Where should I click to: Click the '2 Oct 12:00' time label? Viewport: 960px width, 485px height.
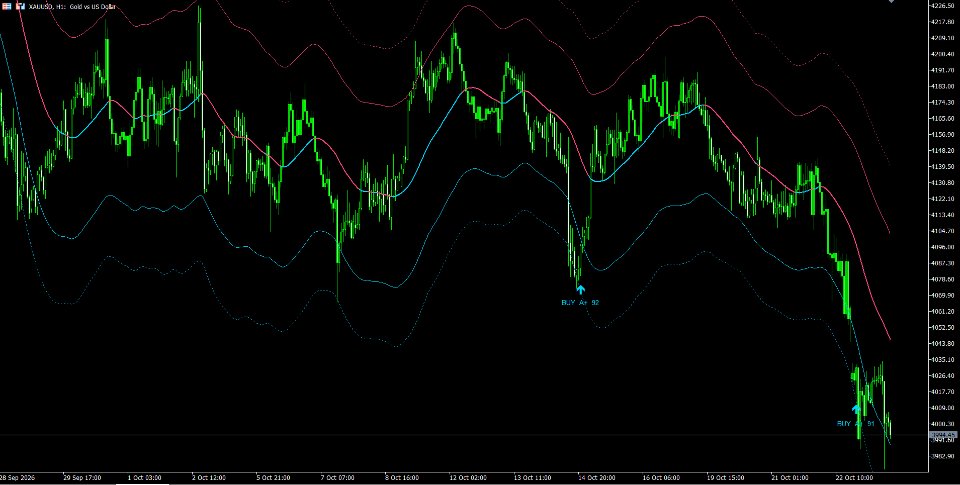[x=209, y=477]
